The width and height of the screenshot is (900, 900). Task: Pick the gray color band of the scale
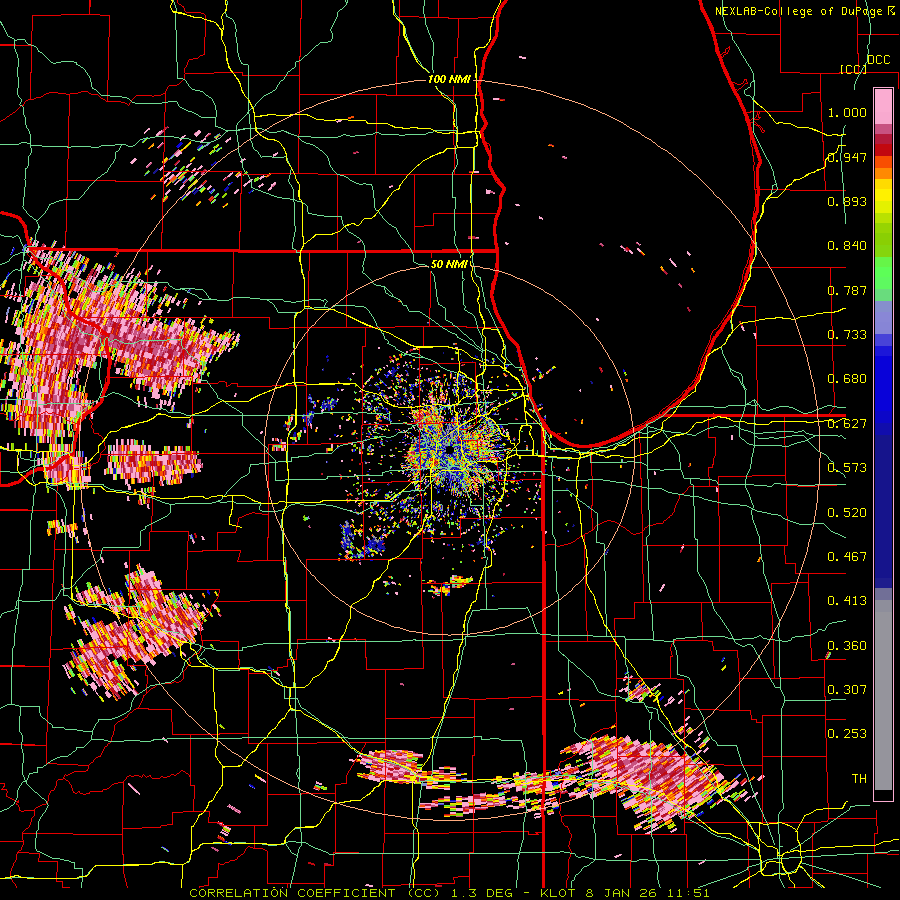click(883, 695)
